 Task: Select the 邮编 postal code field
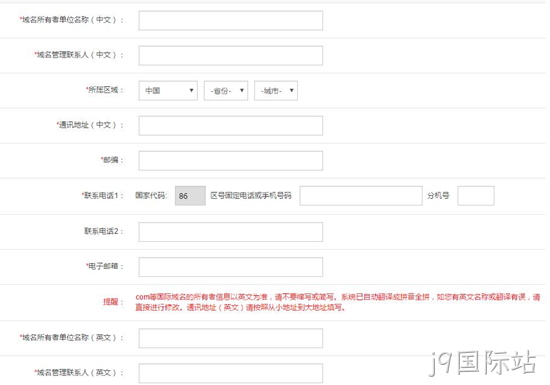pyautogui.click(x=230, y=161)
